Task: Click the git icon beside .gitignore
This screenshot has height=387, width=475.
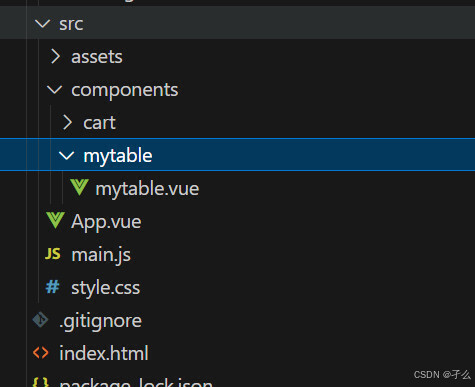Action: pos(41,320)
